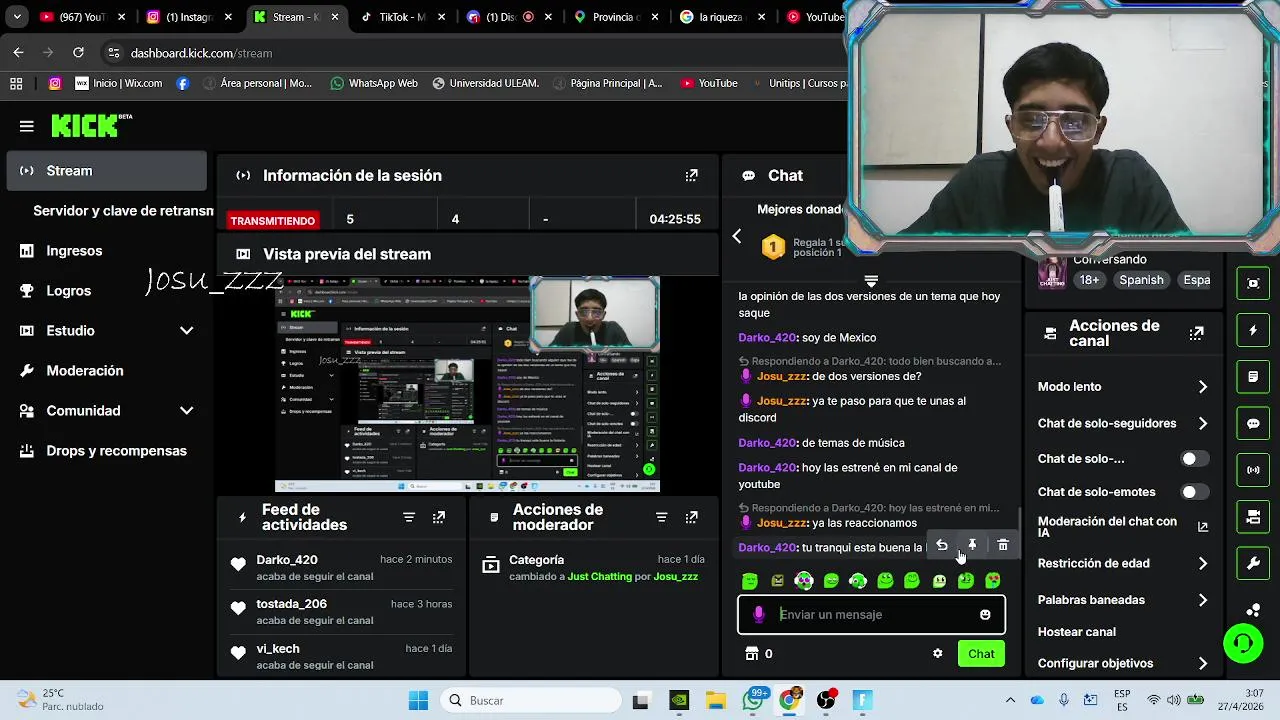This screenshot has height=720, width=1280.
Task: Select the wrench icon in right toolbar
Action: click(1253, 563)
